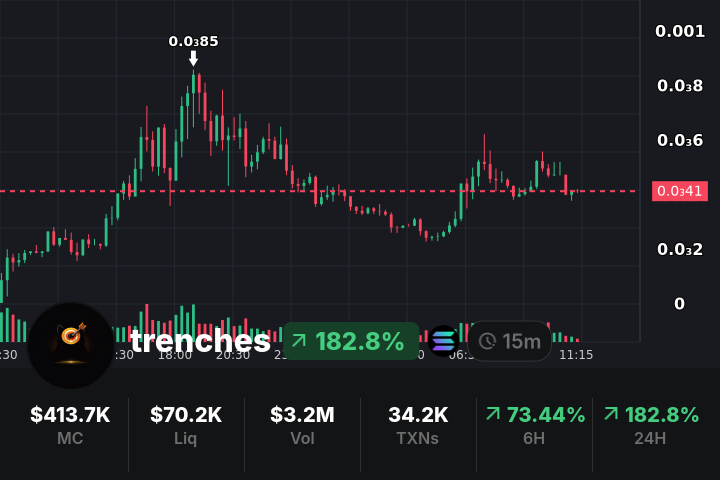The image size is (720, 480).
Task: Click the 11:15 time axis label
Action: coord(576,354)
